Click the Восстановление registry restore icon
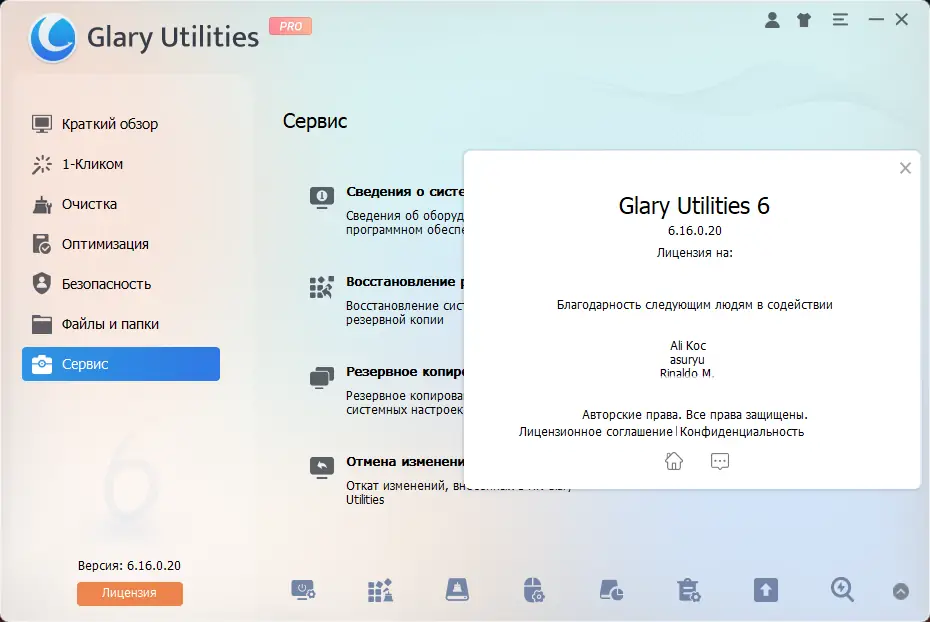The image size is (930, 622). coord(321,288)
